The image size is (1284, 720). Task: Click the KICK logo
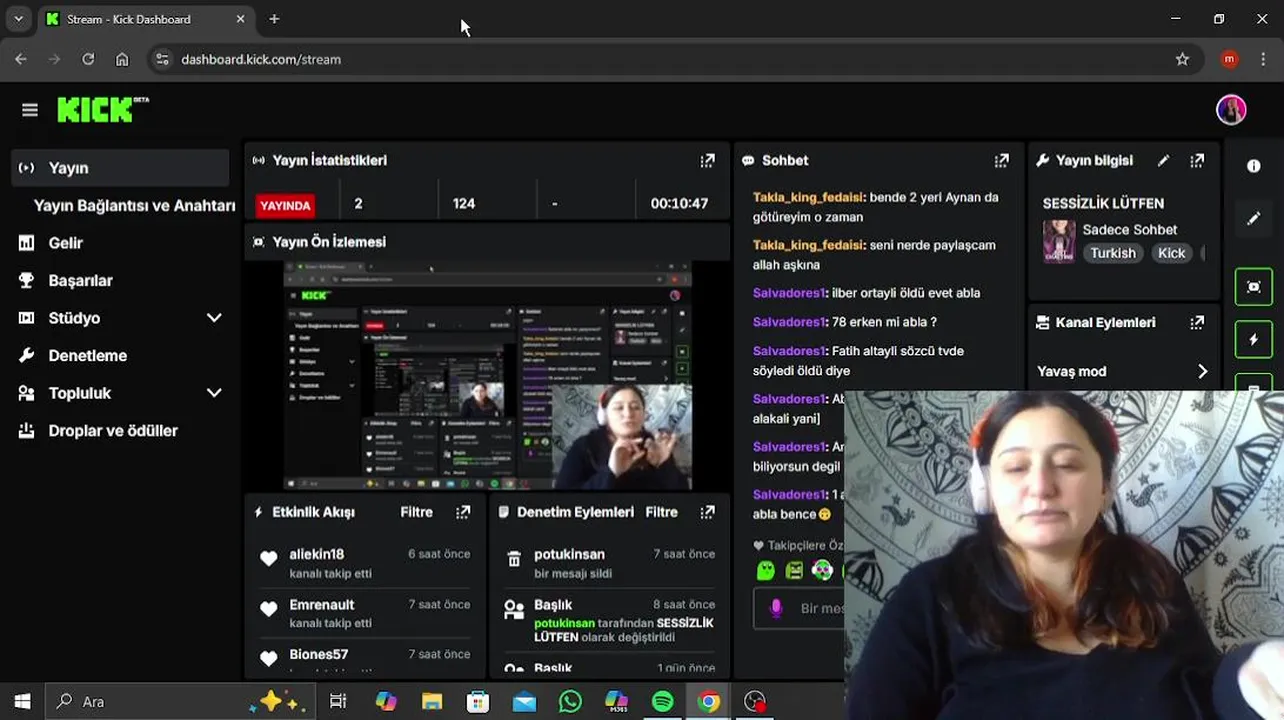(102, 109)
